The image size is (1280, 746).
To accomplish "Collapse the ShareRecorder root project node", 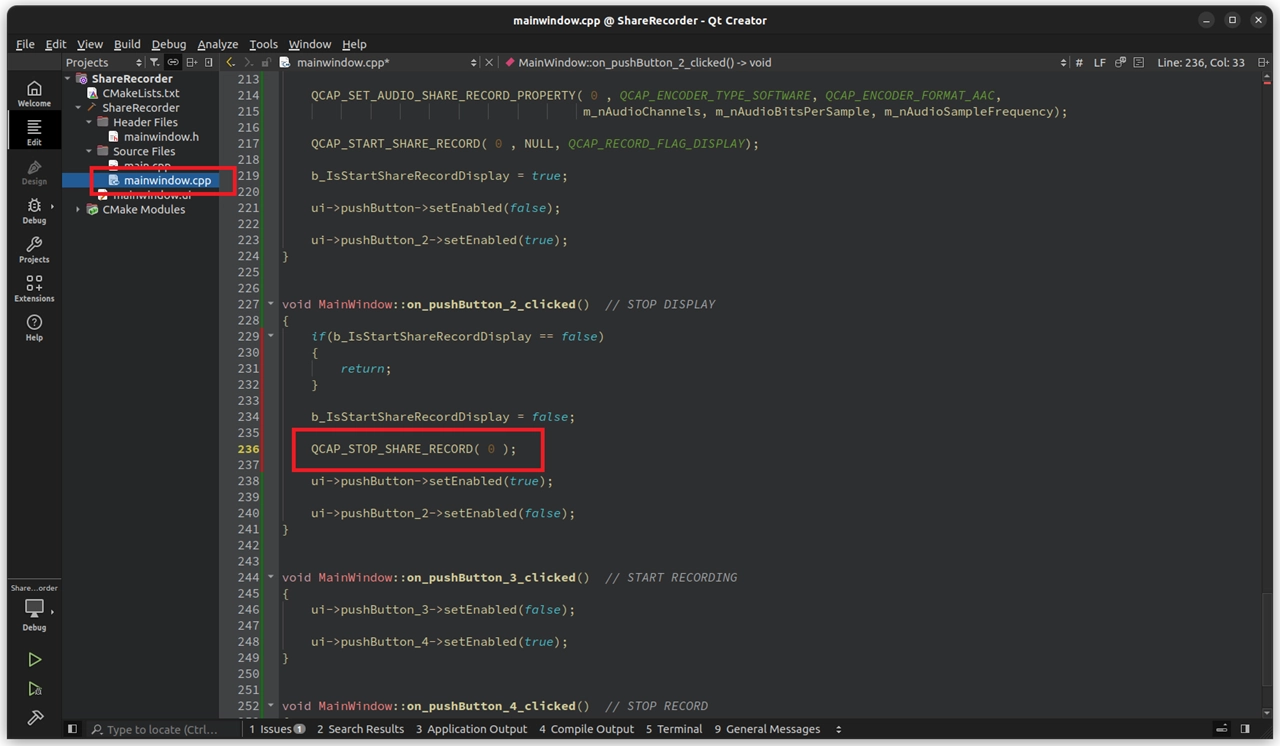I will (x=68, y=79).
